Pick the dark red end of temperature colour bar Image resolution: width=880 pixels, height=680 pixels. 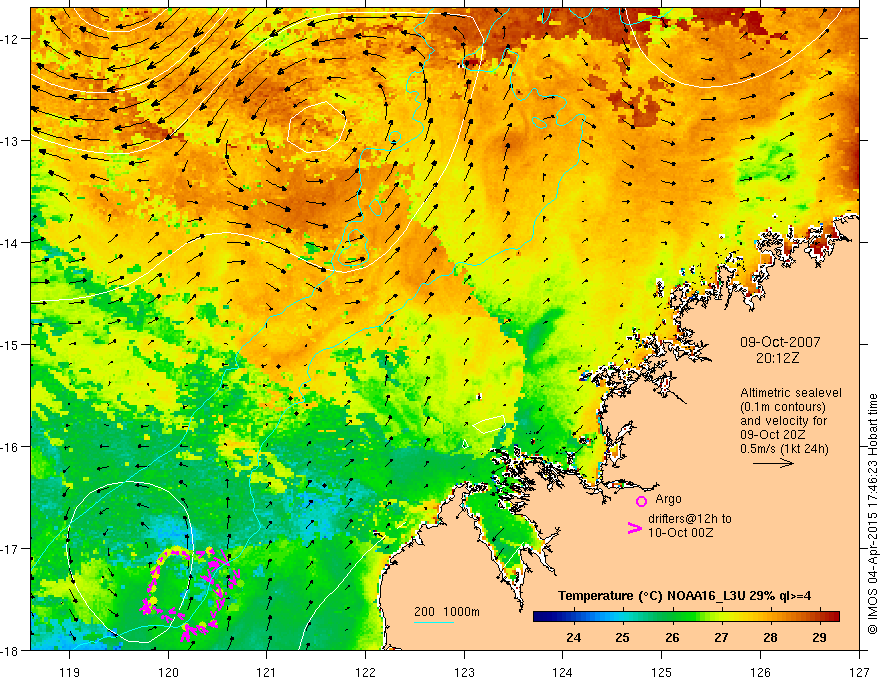(x=833, y=617)
